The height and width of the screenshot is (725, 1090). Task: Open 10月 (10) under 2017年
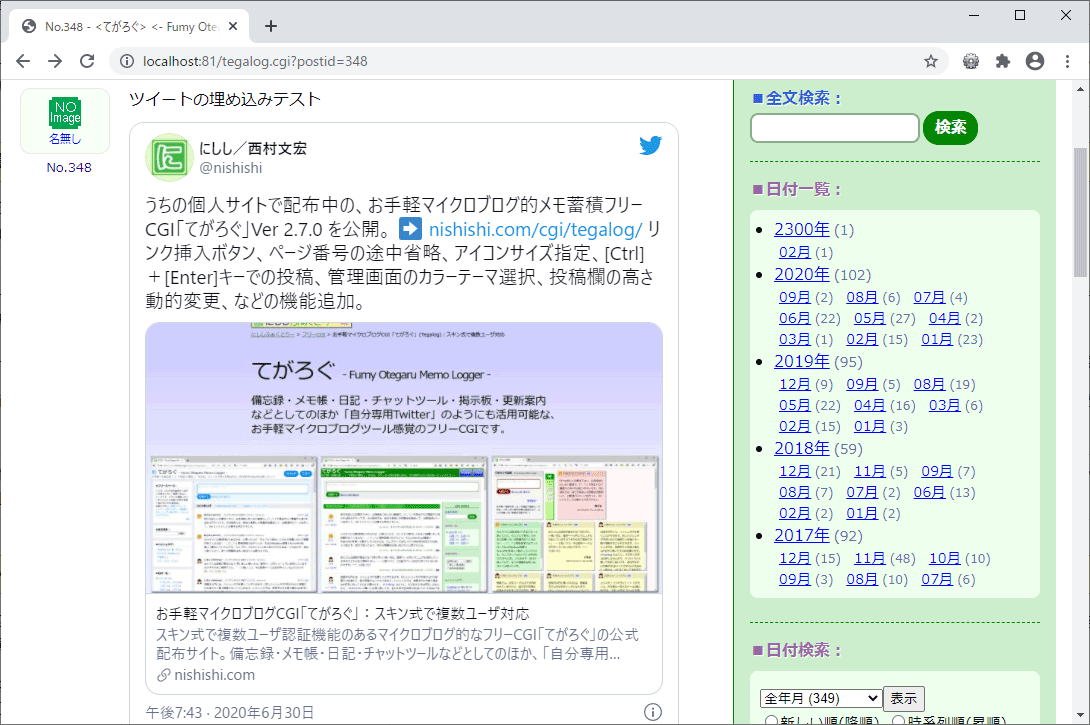point(945,558)
